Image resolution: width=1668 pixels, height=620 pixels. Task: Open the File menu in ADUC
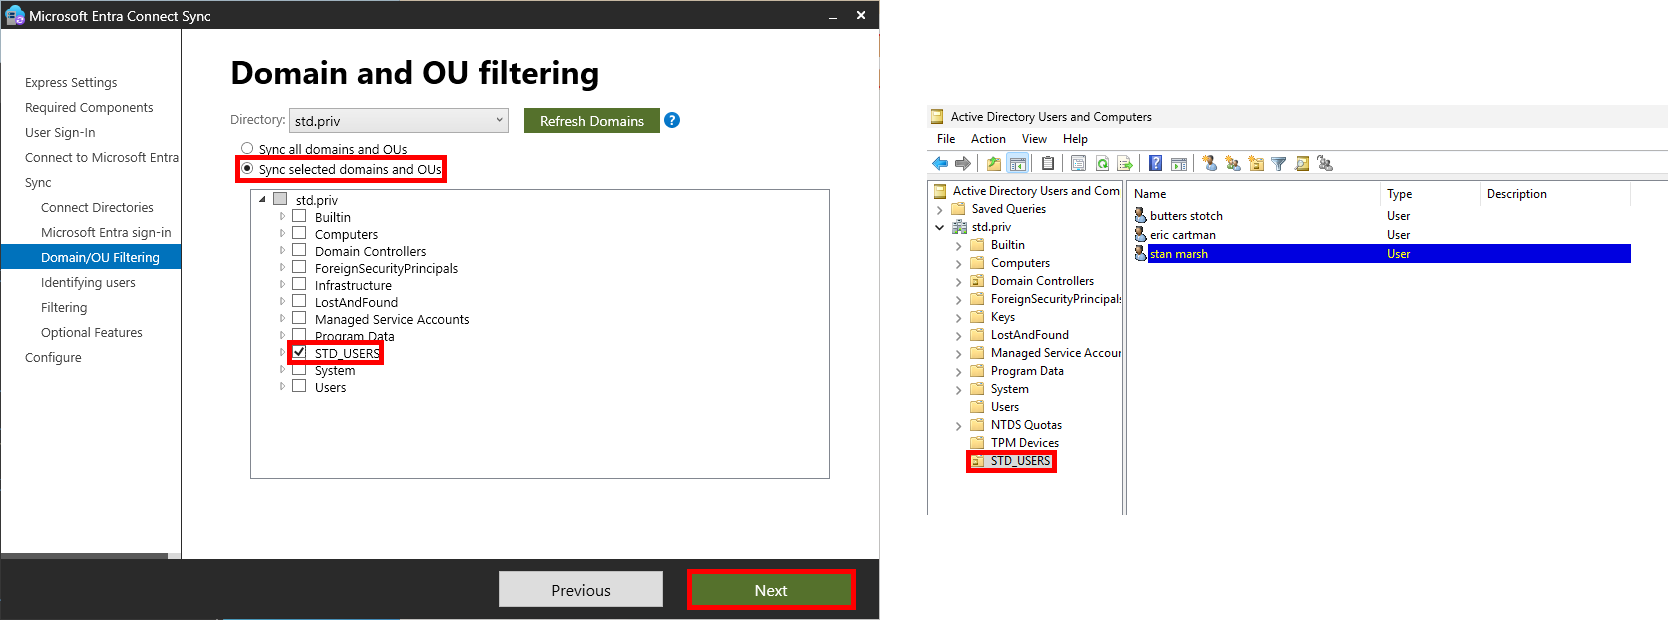pyautogui.click(x=945, y=139)
